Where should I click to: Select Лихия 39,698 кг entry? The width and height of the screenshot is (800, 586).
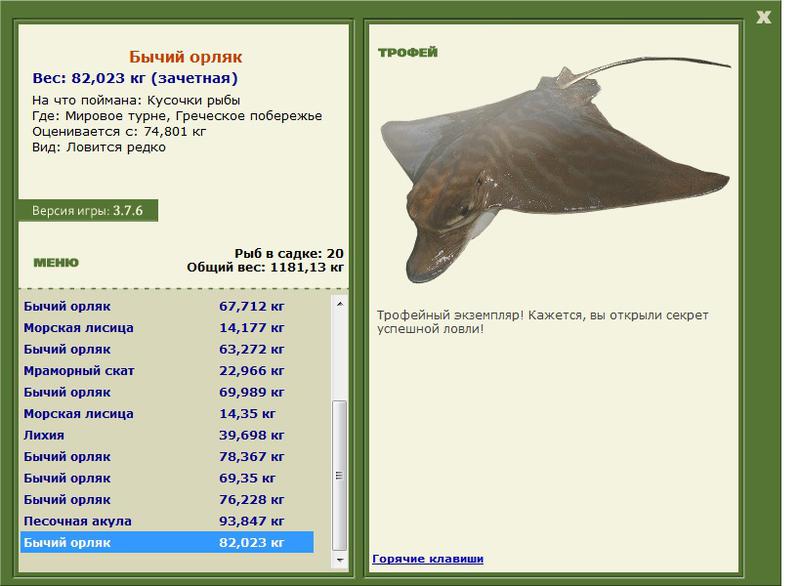coord(167,435)
